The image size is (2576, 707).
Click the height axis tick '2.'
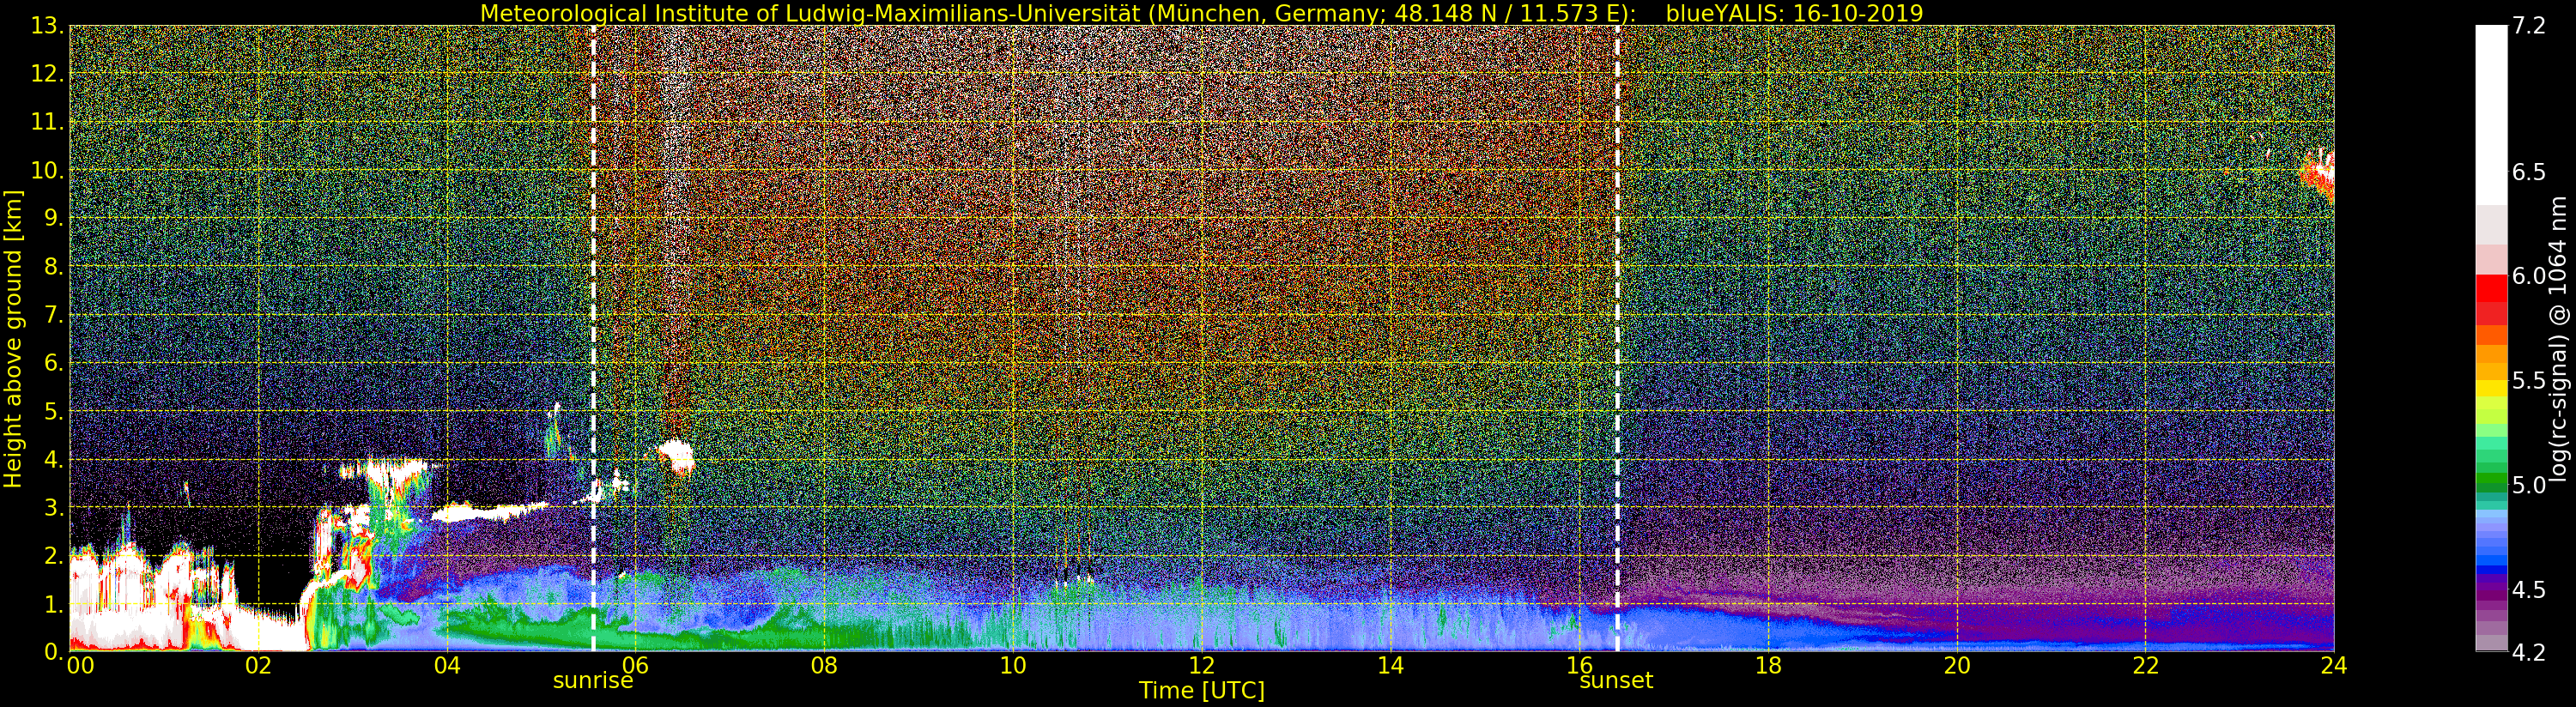click(x=54, y=555)
